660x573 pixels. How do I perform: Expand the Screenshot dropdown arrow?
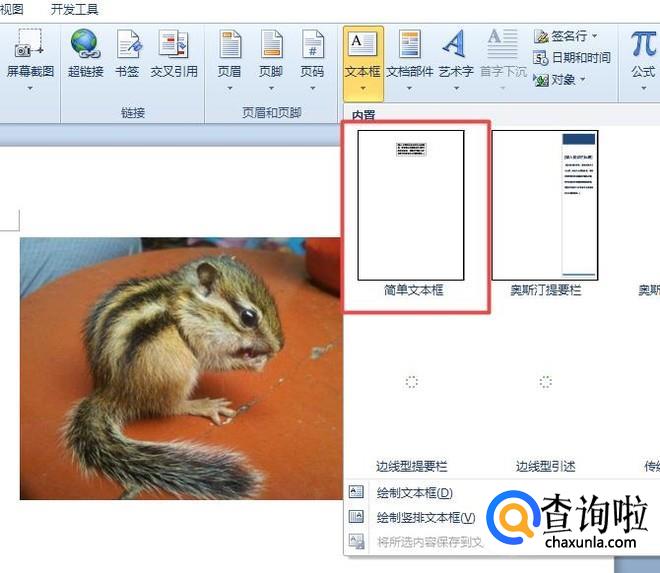click(x=30, y=88)
